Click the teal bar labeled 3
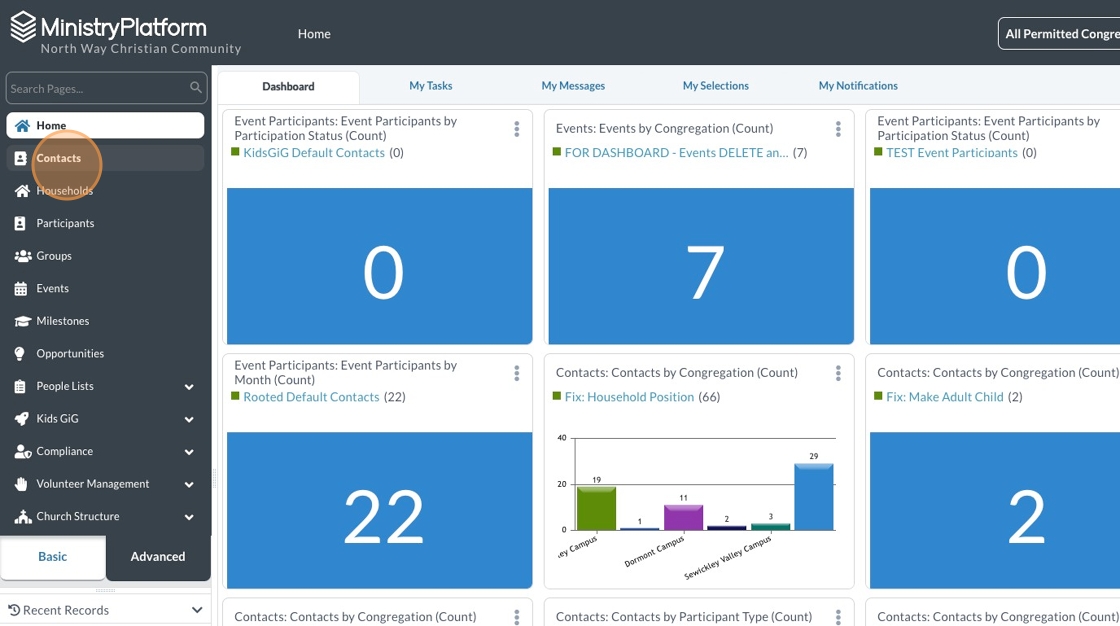 (x=770, y=527)
